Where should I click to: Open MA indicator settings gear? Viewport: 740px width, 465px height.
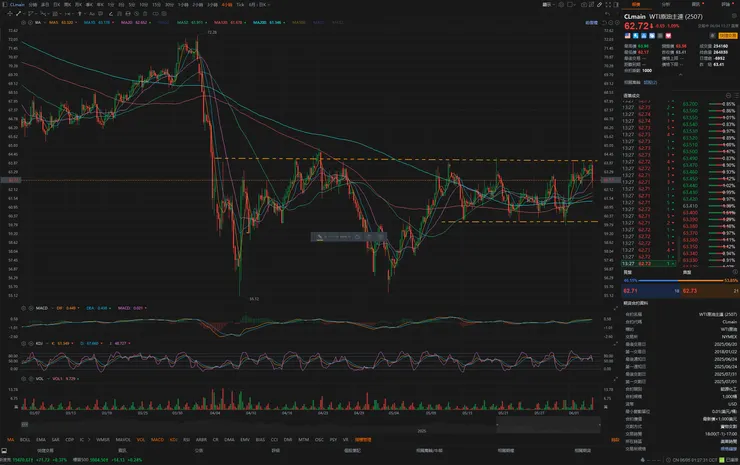(x=23, y=22)
